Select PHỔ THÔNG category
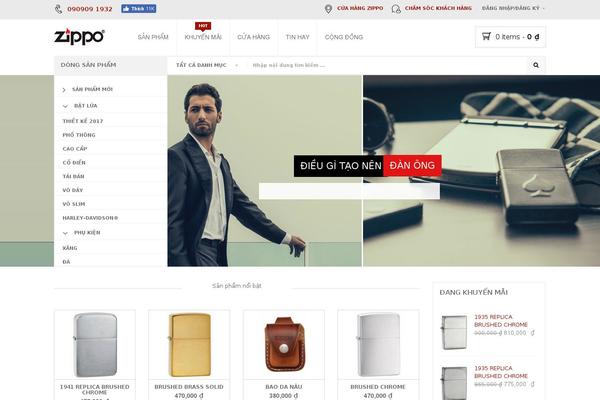Viewport: 600px width, 400px height. point(79,135)
